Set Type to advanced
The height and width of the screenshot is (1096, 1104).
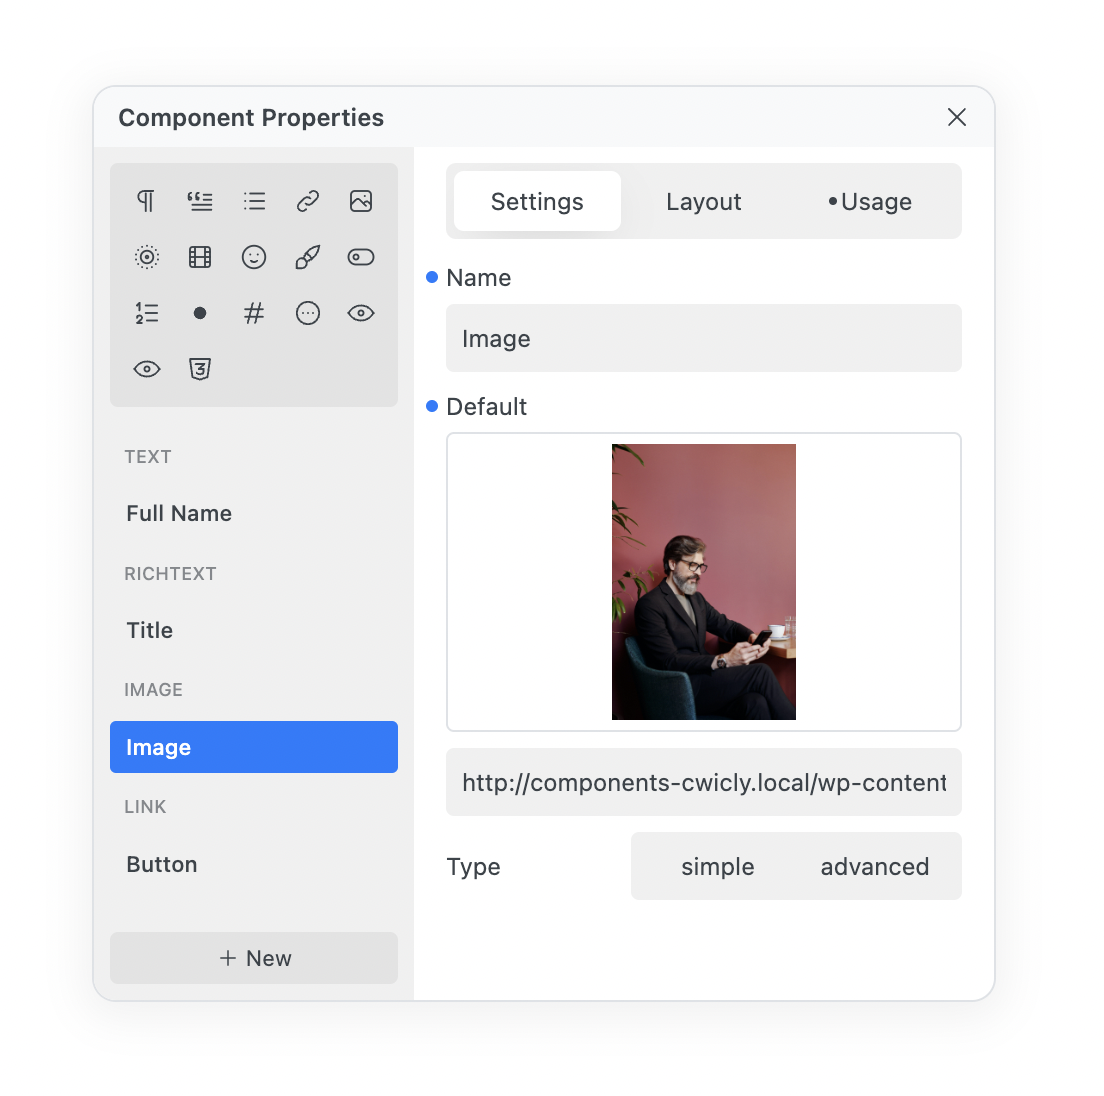874,866
